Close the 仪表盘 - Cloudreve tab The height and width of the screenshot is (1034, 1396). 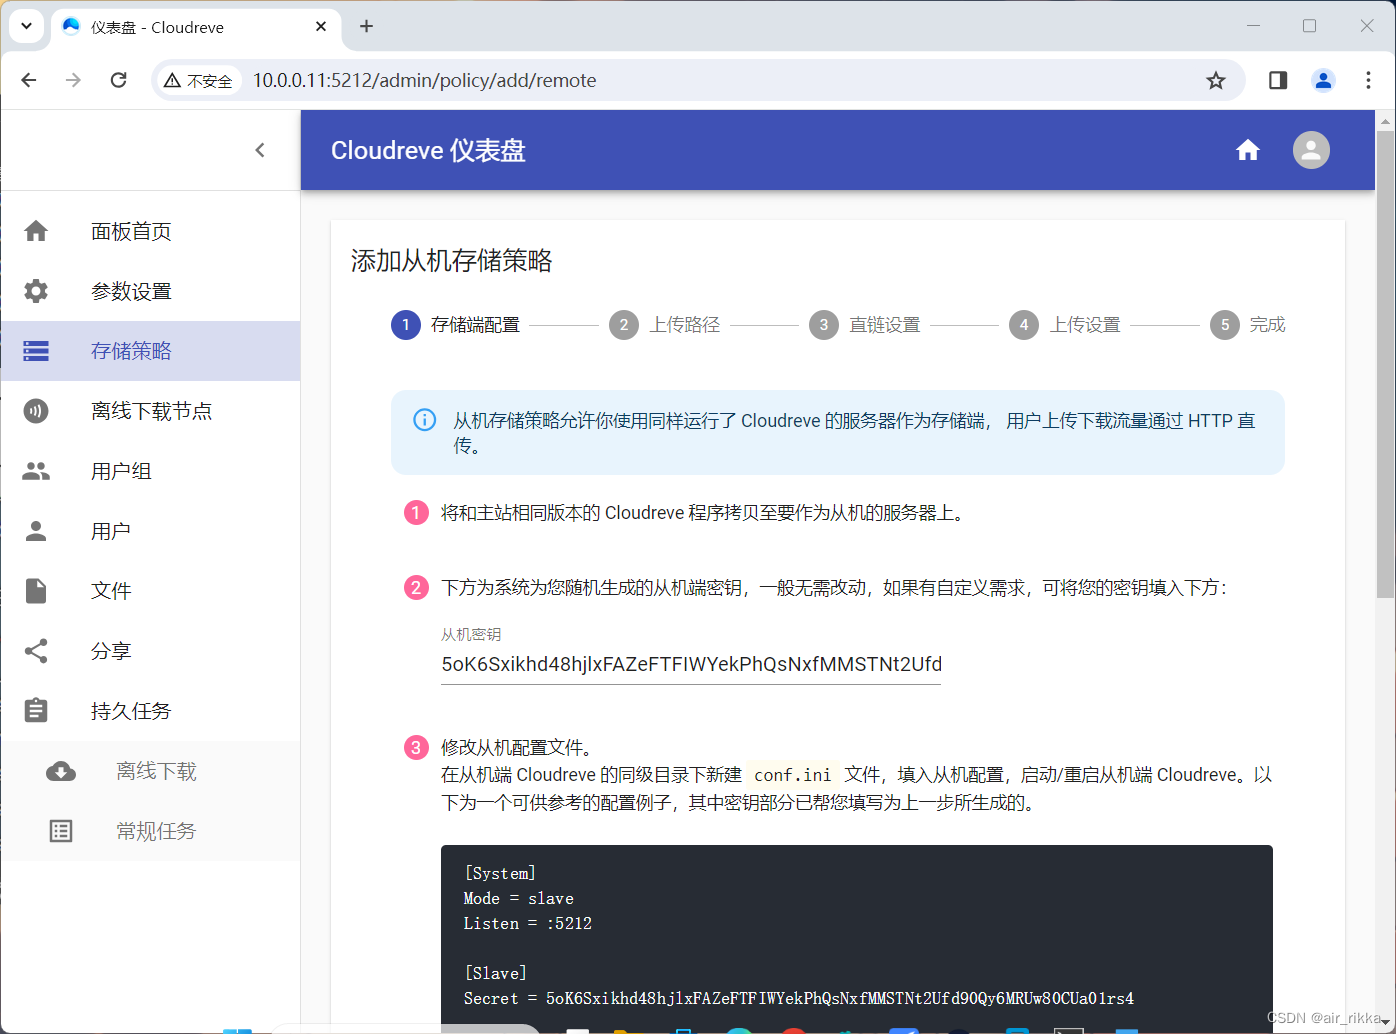point(321,26)
